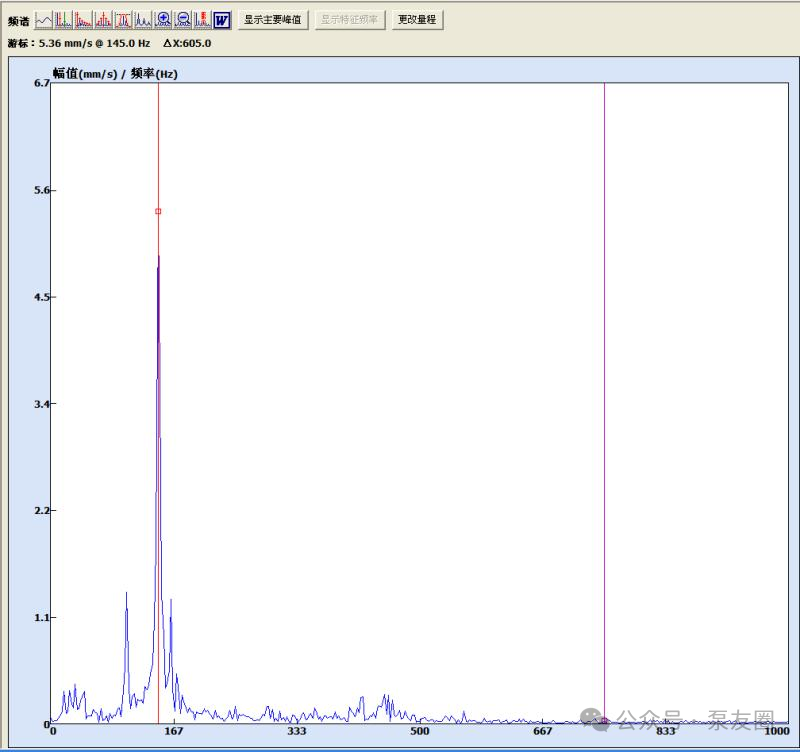Click the 更改量程 button
Image resolution: width=800 pixels, height=752 pixels.
point(417,20)
